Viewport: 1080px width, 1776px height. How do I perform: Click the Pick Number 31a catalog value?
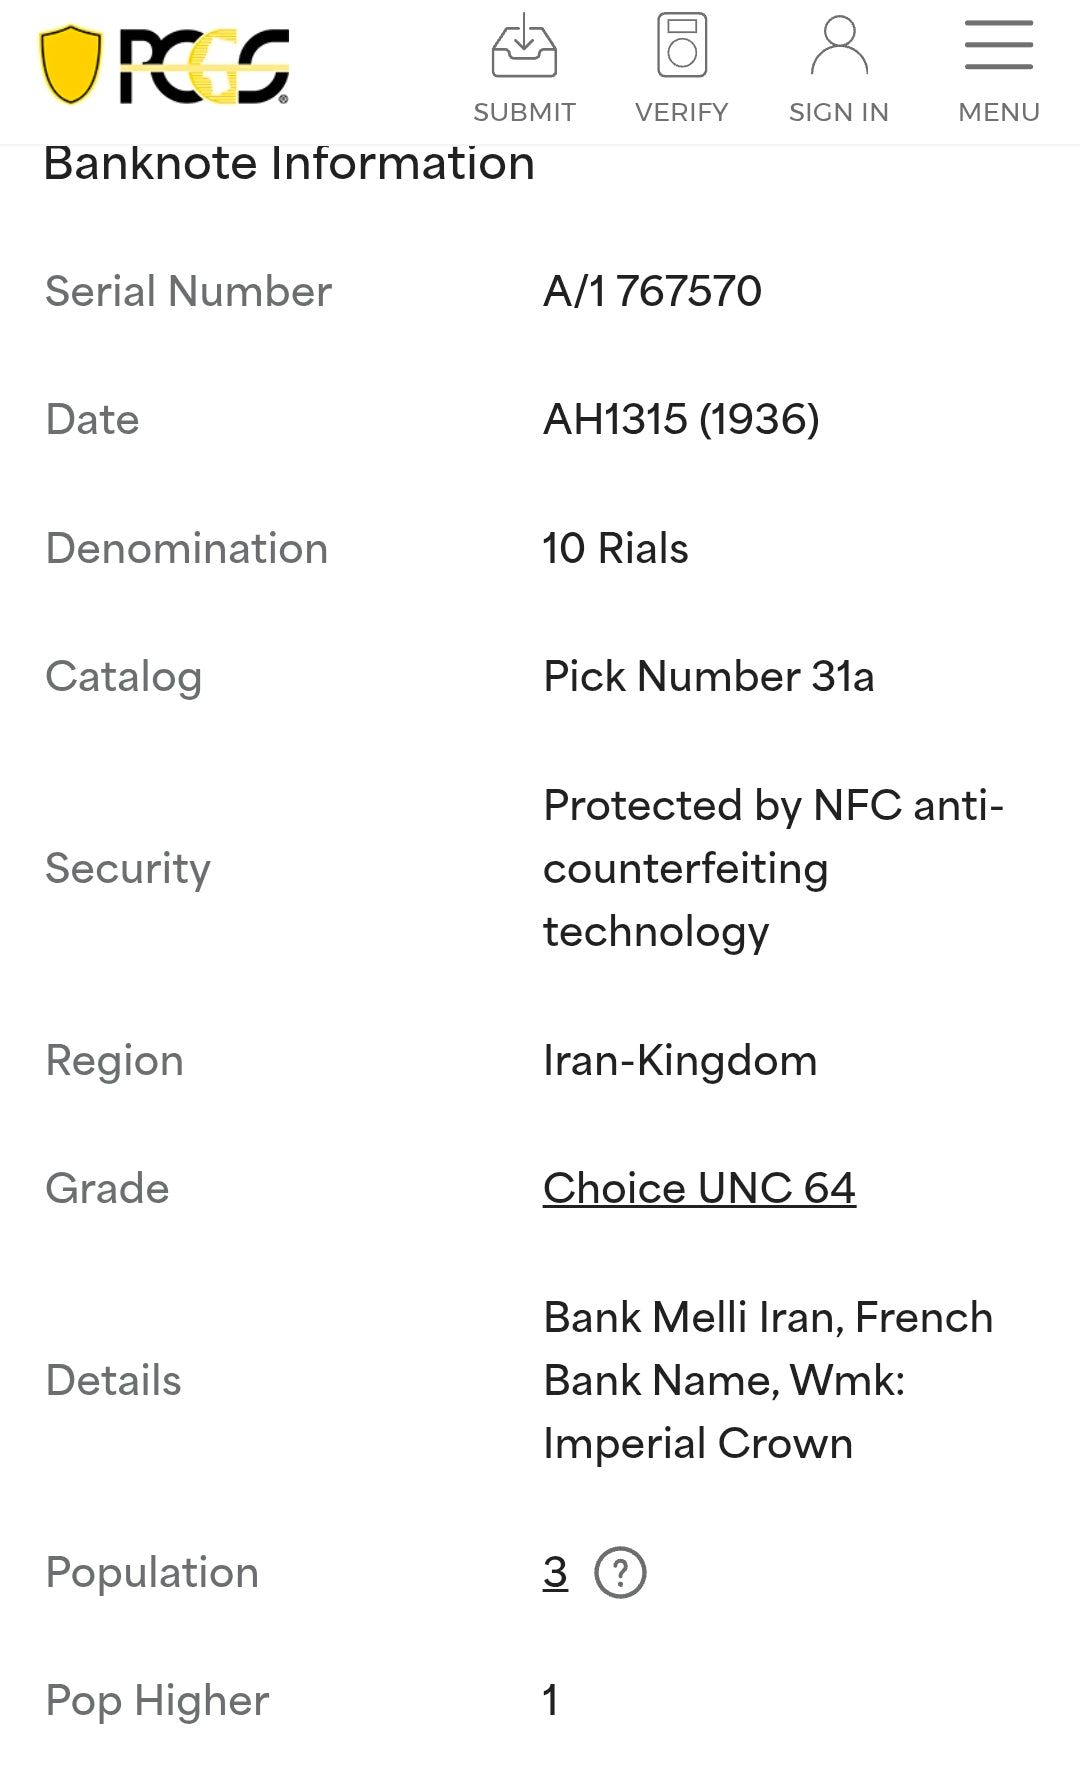tap(708, 677)
